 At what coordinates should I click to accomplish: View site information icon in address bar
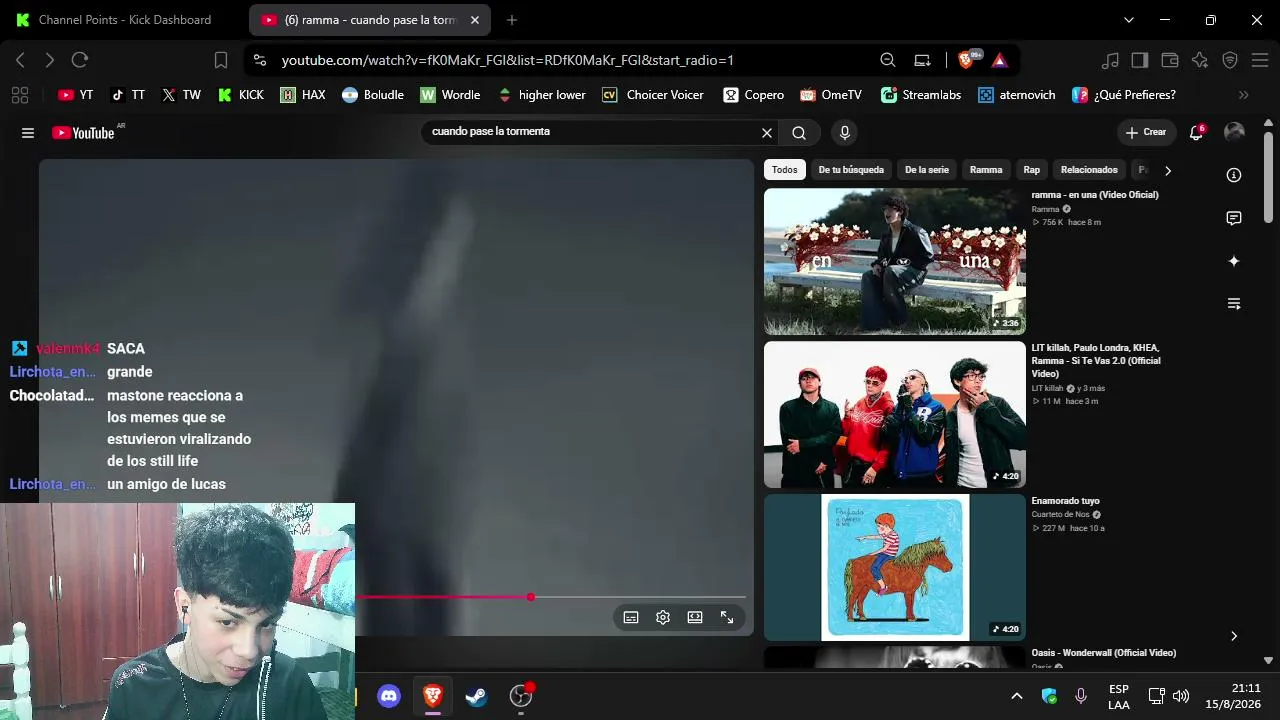(x=260, y=60)
